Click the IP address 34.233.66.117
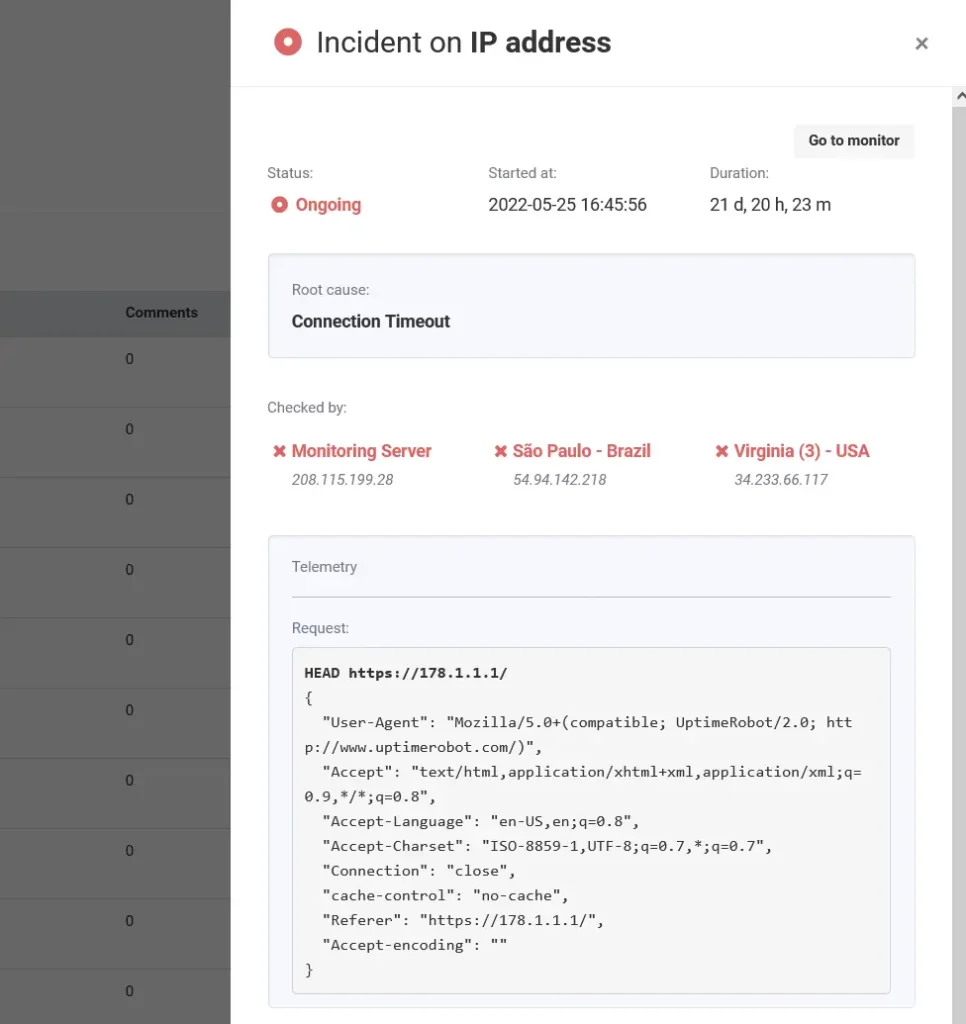The image size is (966, 1024). (781, 480)
